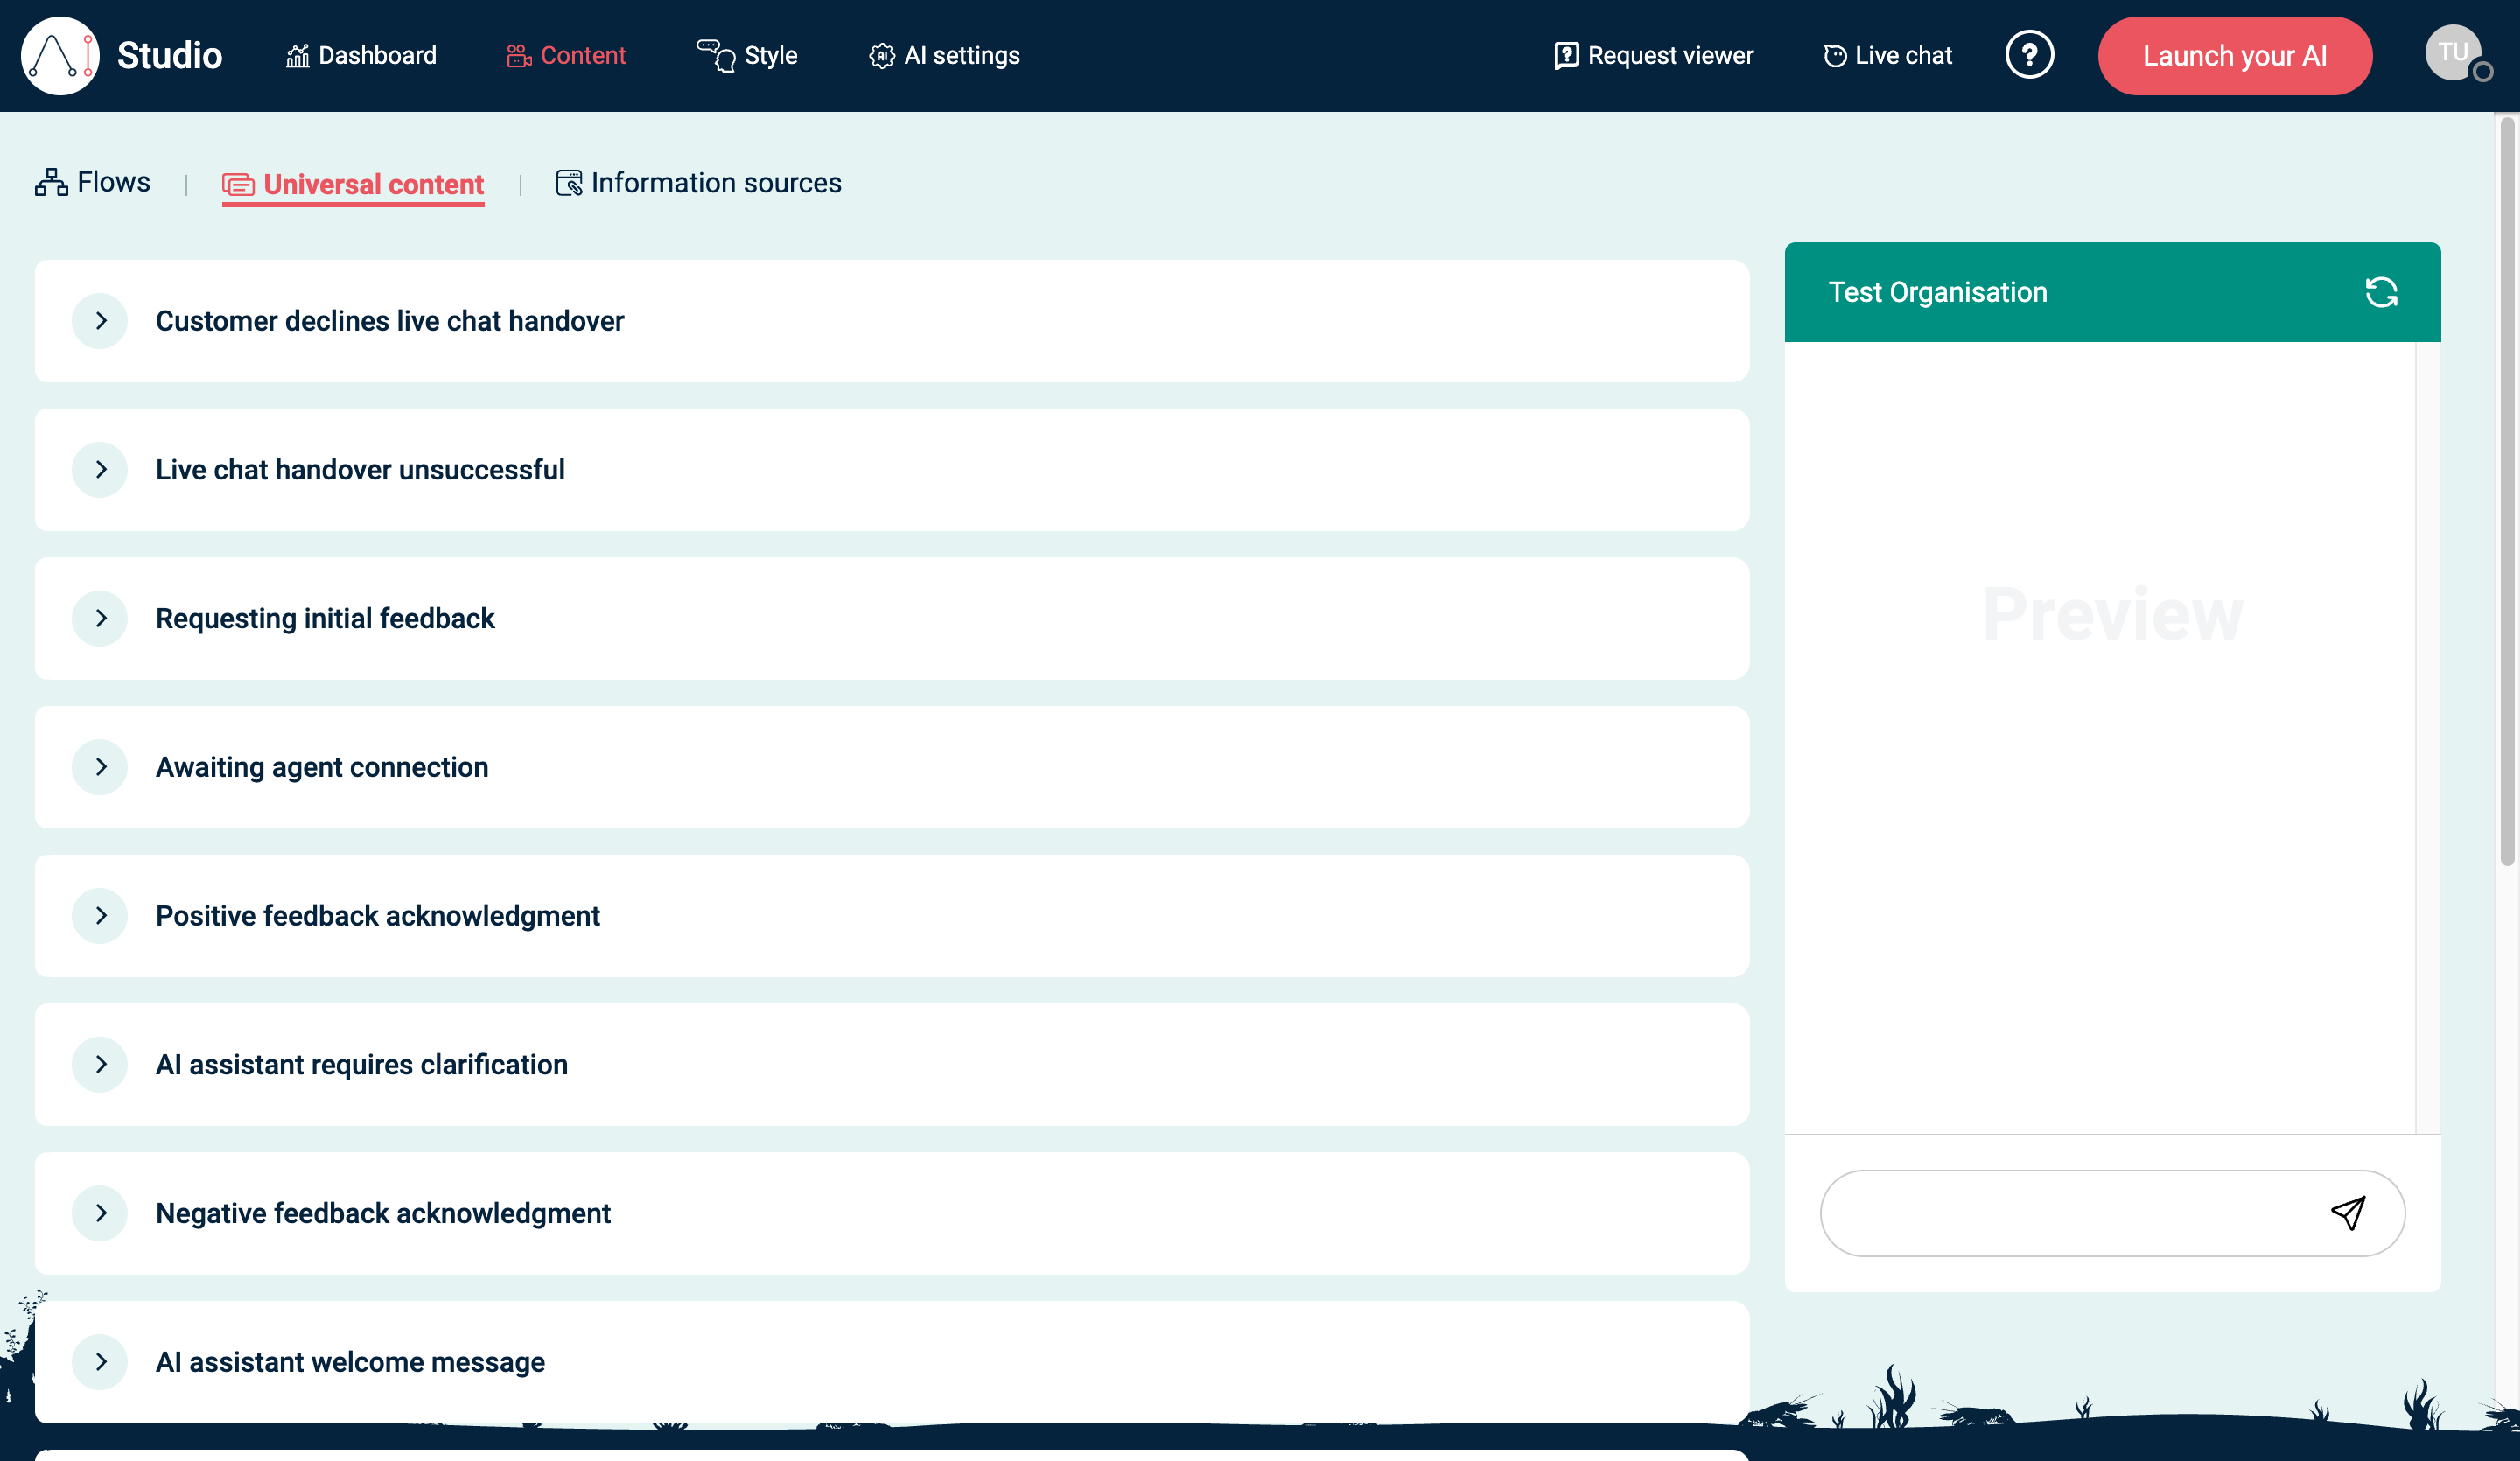Click the Launch your AI button
This screenshot has width=2520, height=1461.
point(2234,56)
